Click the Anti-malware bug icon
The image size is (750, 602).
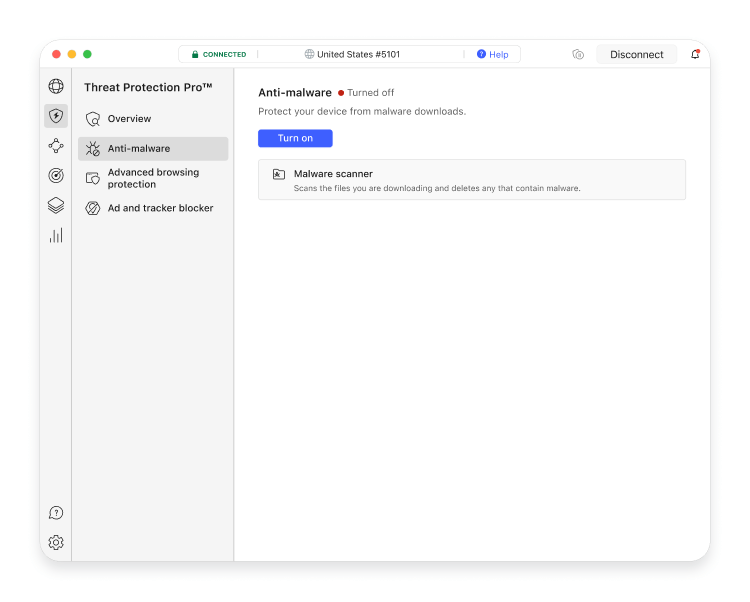coord(93,149)
